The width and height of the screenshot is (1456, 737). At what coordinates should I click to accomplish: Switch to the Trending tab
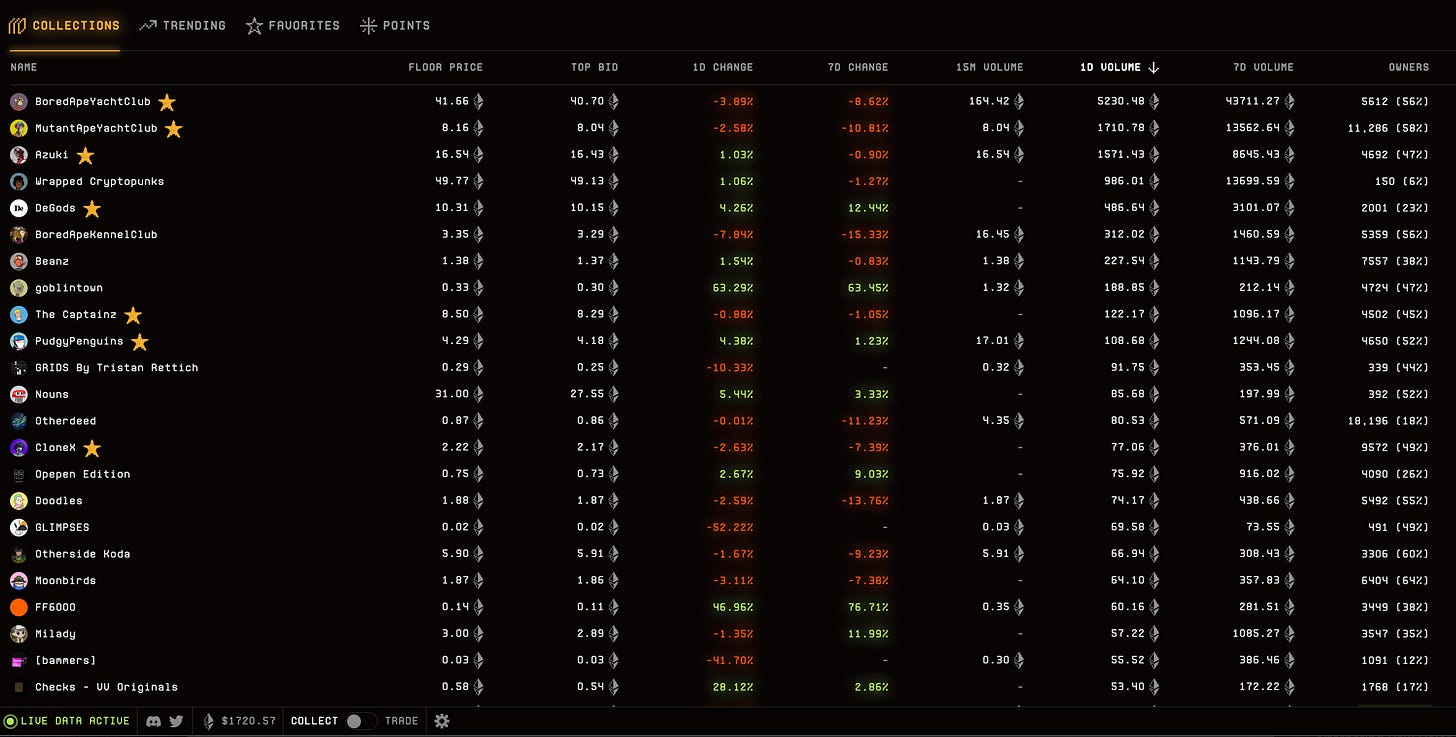pyautogui.click(x=182, y=25)
